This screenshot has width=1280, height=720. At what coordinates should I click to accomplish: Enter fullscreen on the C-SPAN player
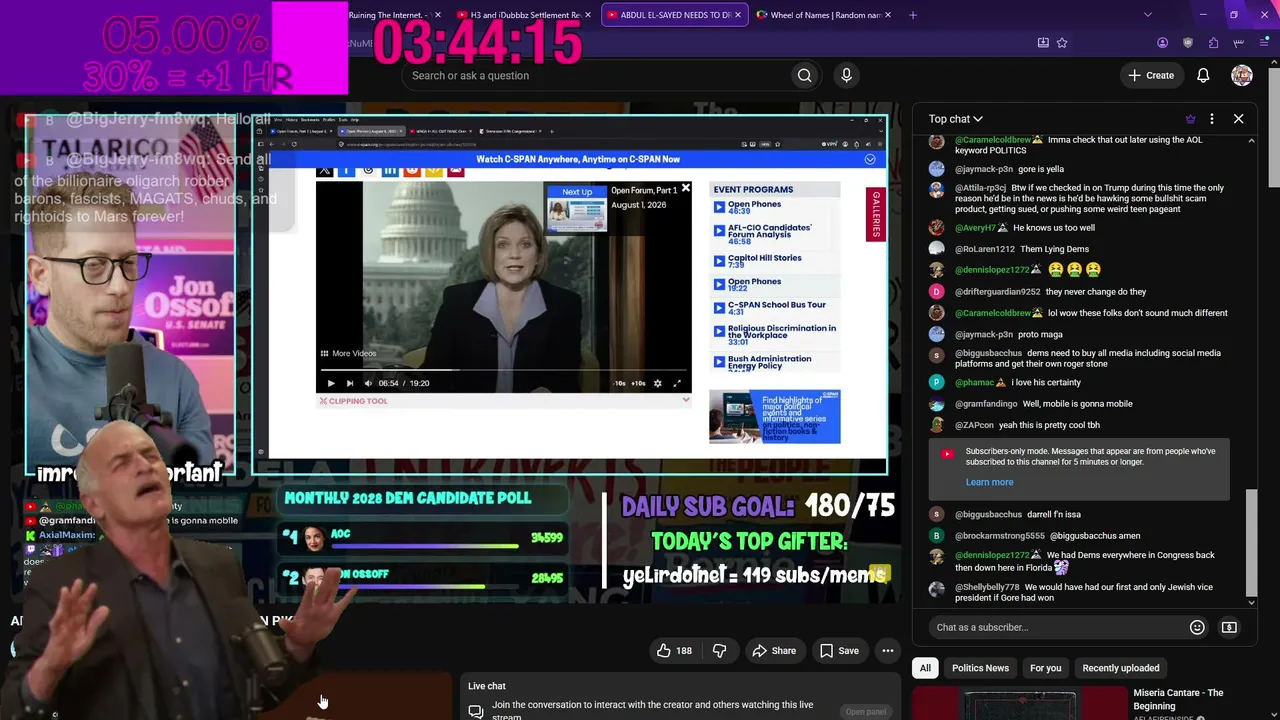pos(677,383)
